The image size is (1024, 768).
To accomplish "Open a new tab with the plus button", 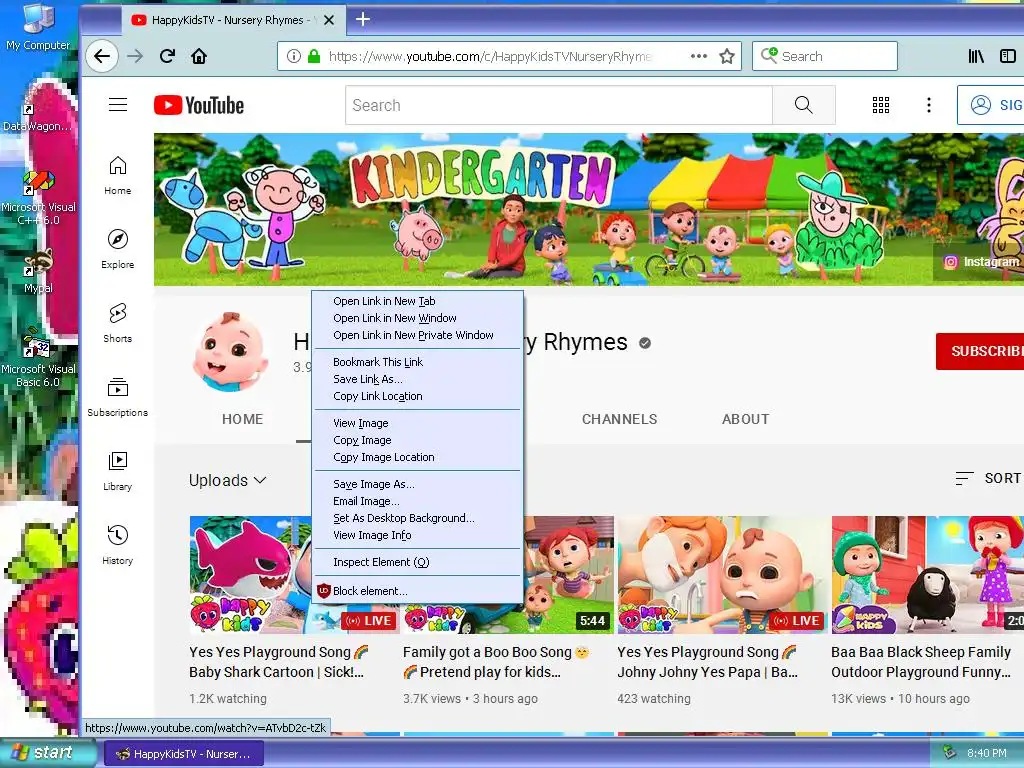I will coord(362,20).
